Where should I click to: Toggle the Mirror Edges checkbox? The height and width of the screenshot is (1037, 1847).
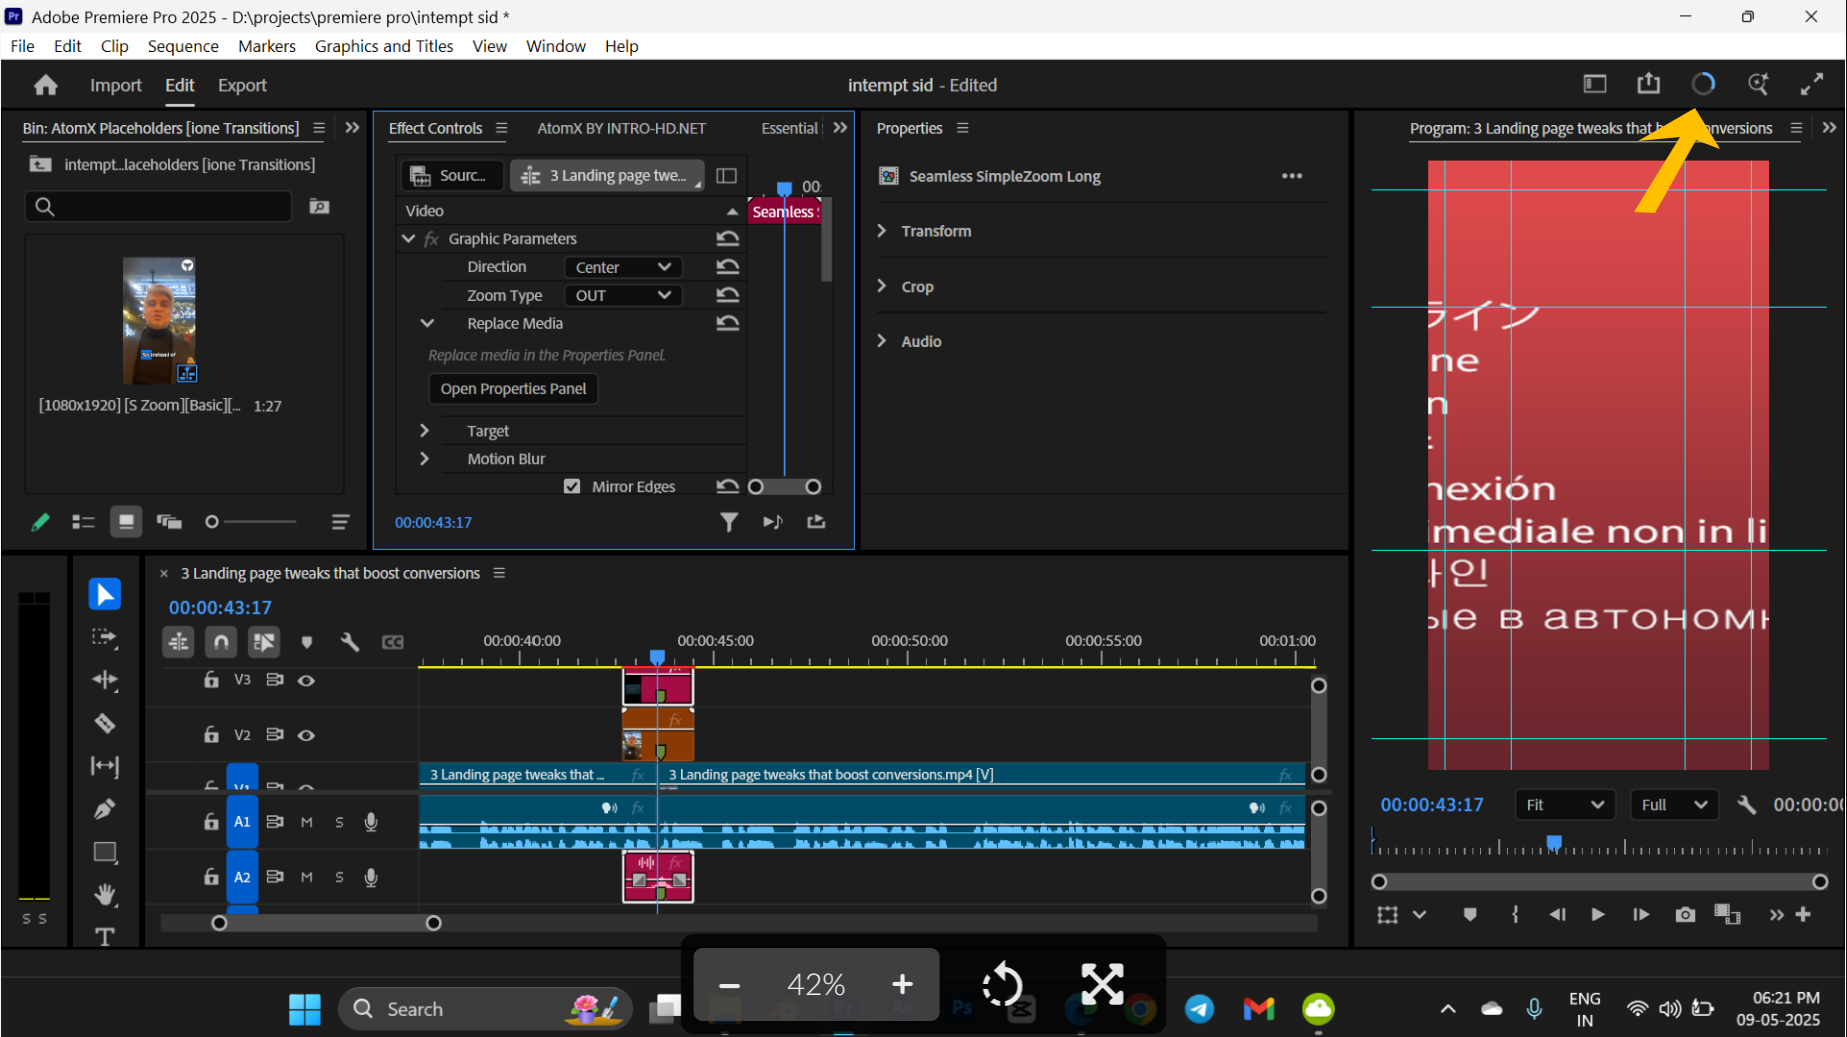[x=572, y=486]
